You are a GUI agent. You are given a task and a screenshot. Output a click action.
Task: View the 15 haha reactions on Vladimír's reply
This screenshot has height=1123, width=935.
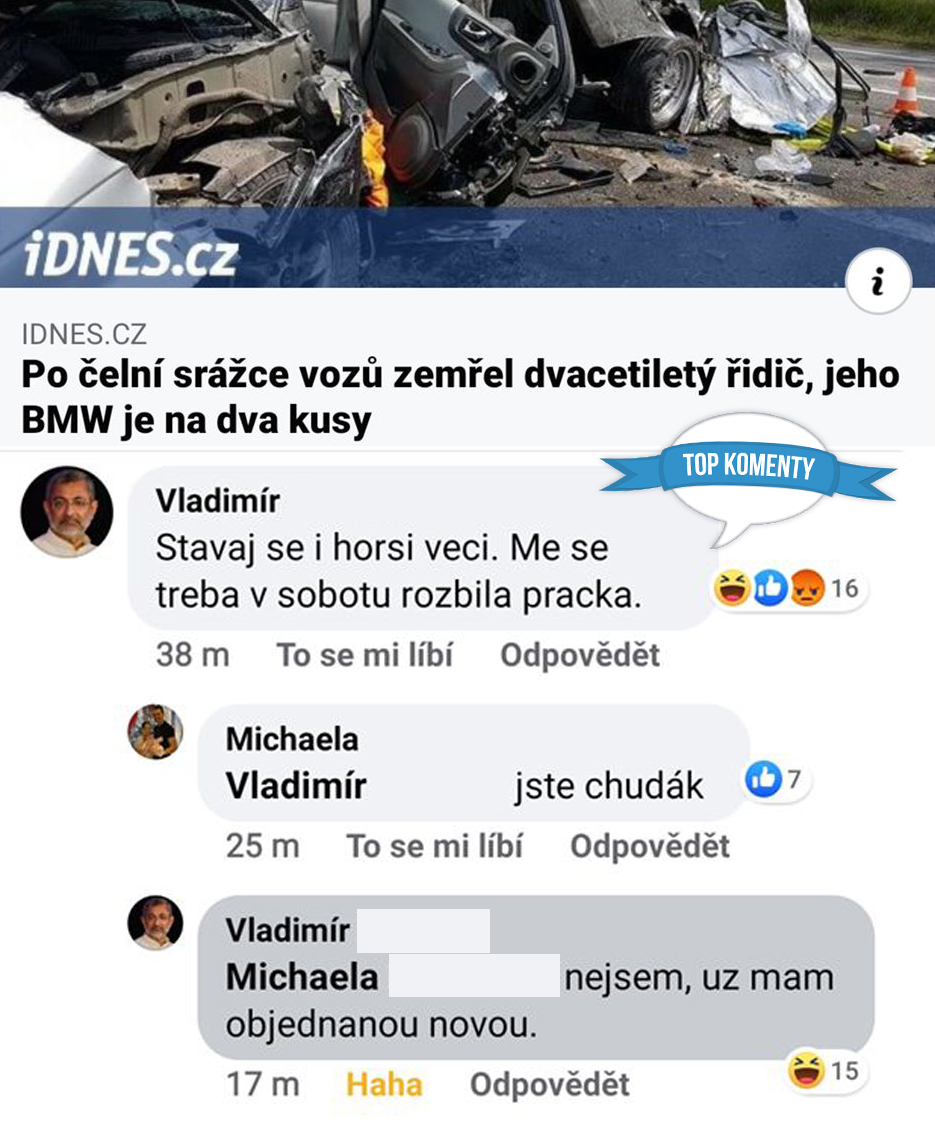point(823,1071)
